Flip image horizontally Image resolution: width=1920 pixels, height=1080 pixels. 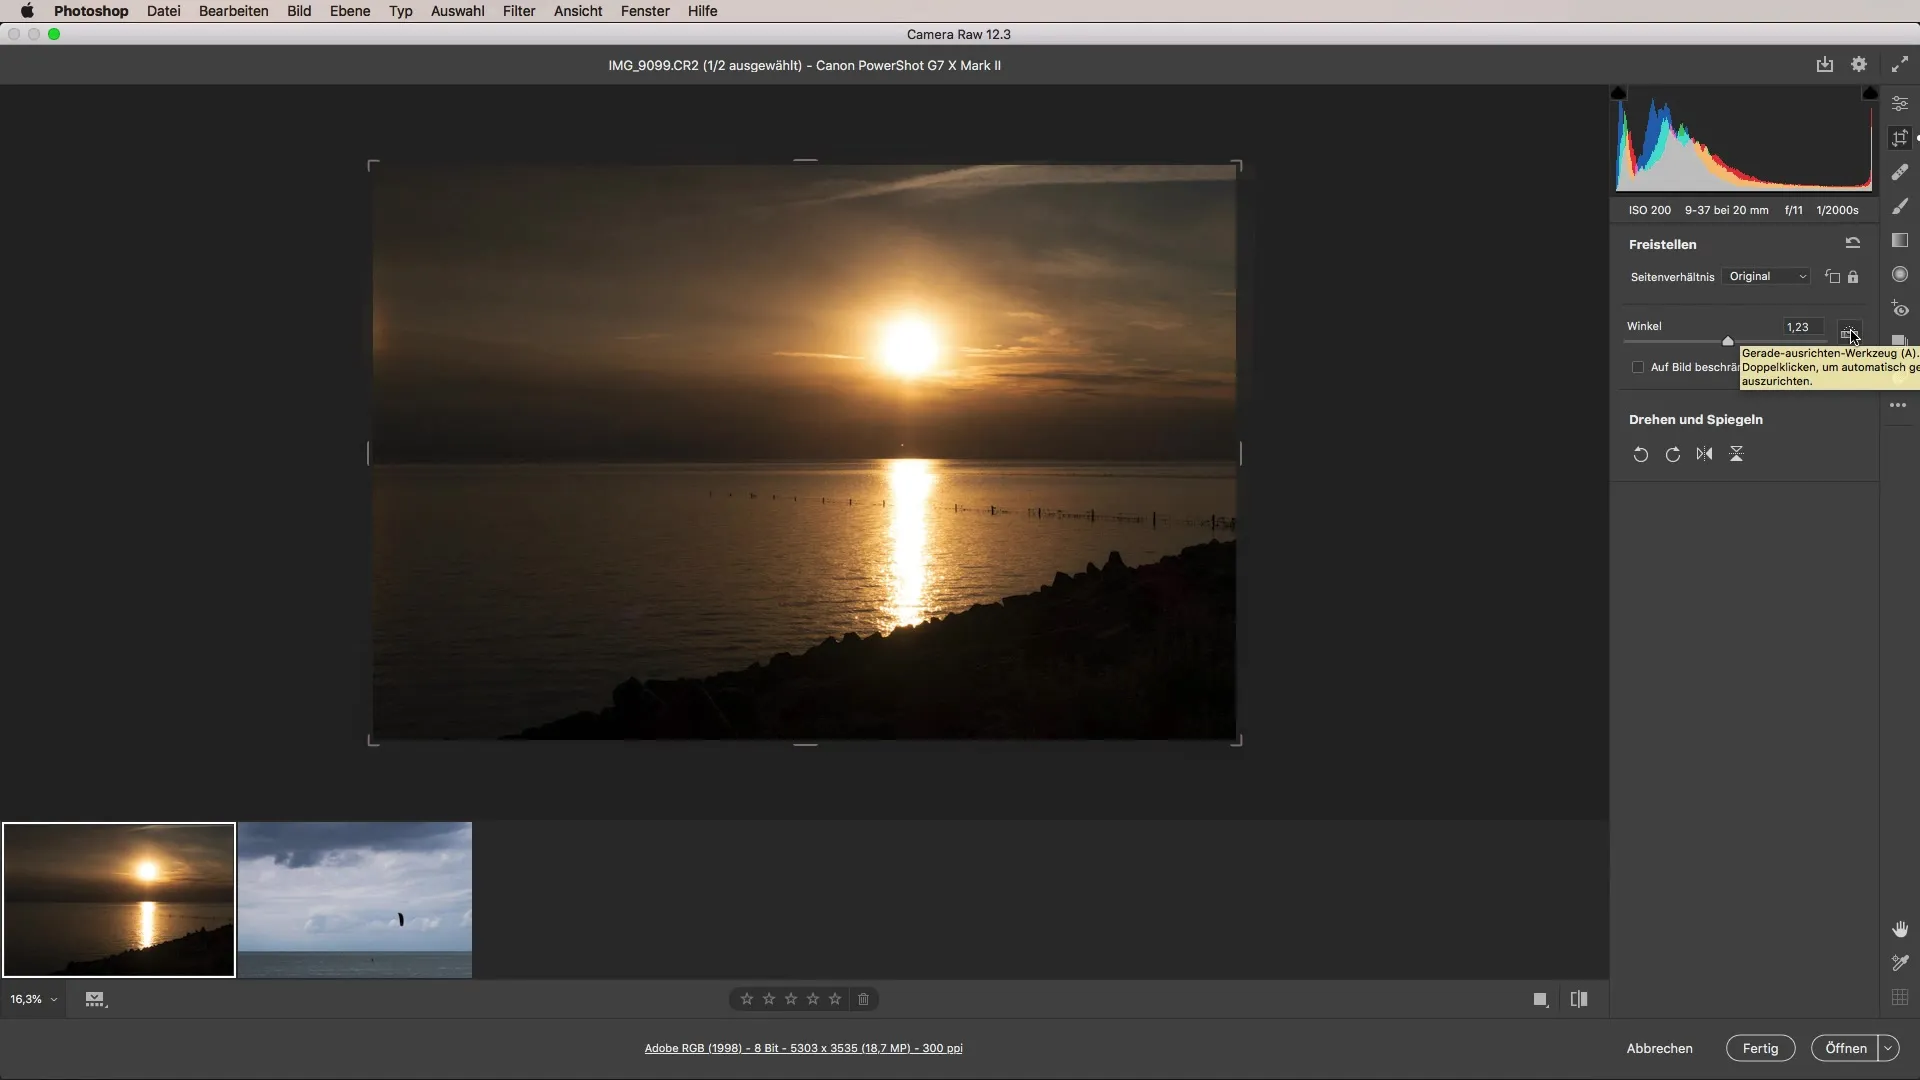(x=1704, y=454)
